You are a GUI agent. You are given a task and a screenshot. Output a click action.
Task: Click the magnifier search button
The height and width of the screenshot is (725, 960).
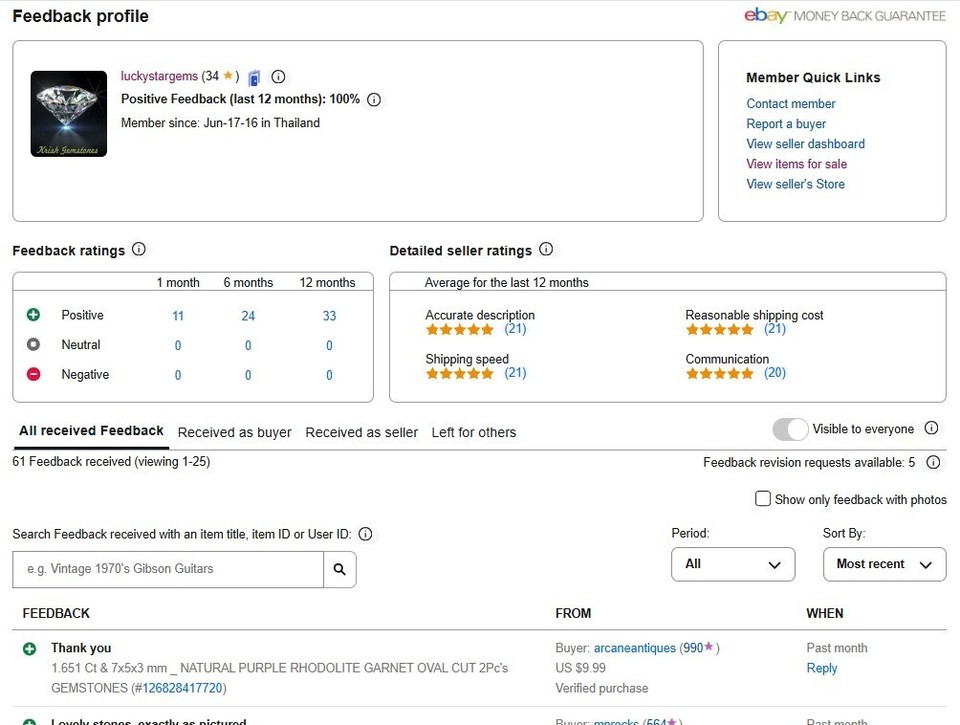coord(340,569)
